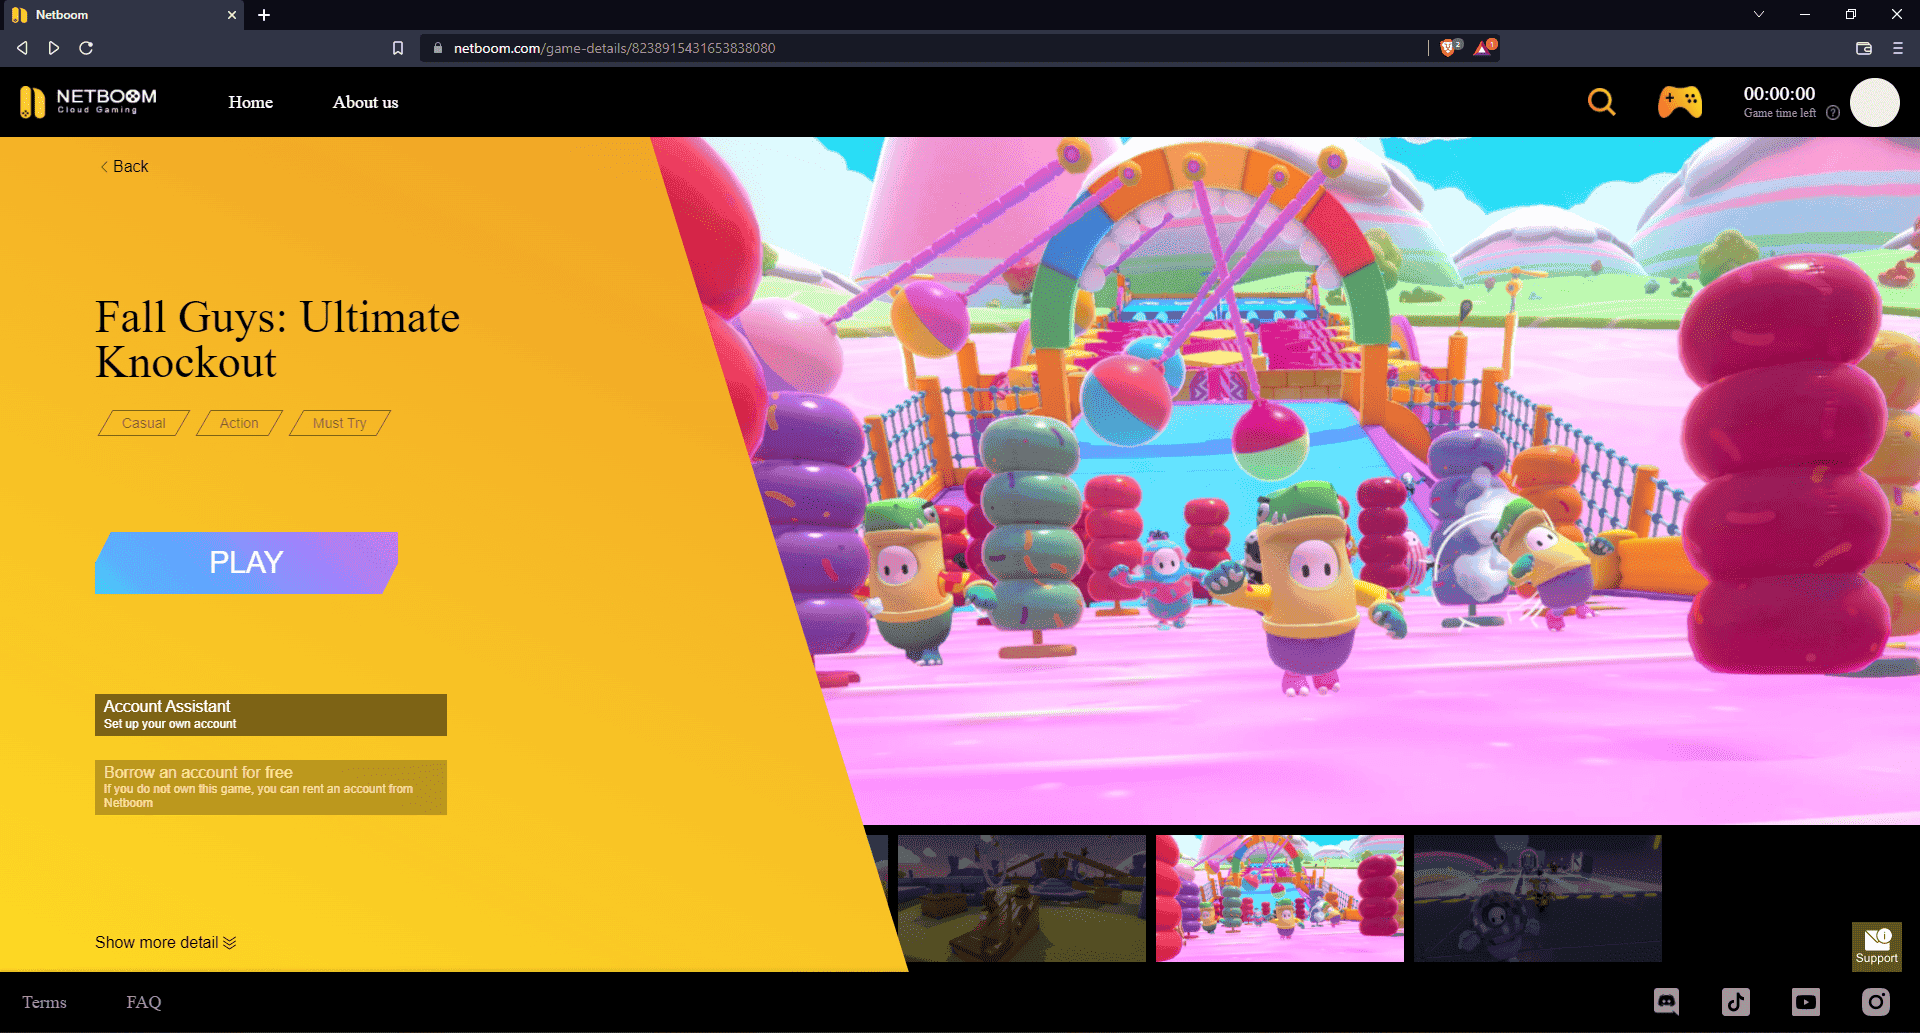Open the game search
This screenshot has width=1920, height=1033.
(x=1600, y=101)
